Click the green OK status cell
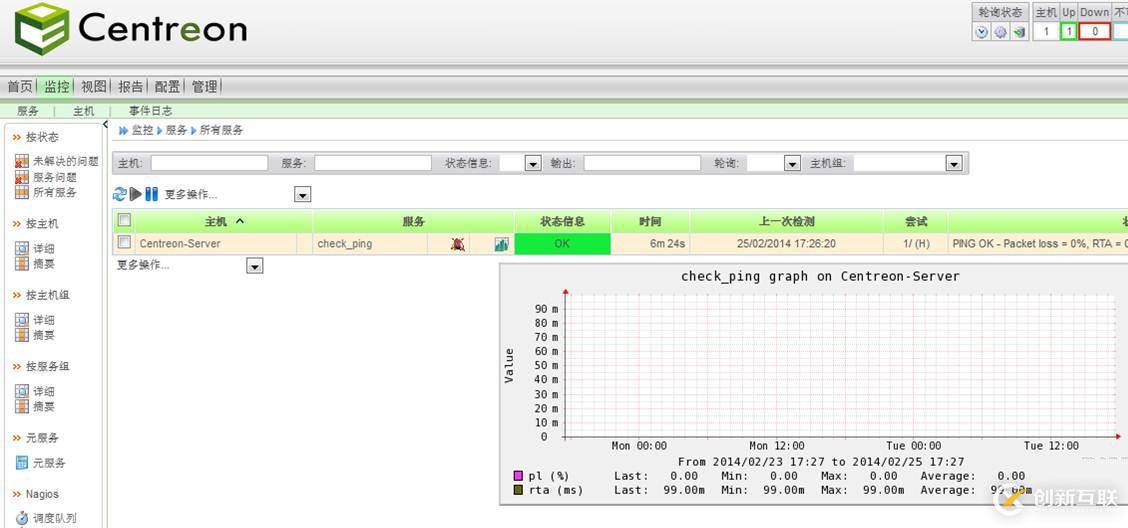The height and width of the screenshot is (528, 1128). coord(563,244)
